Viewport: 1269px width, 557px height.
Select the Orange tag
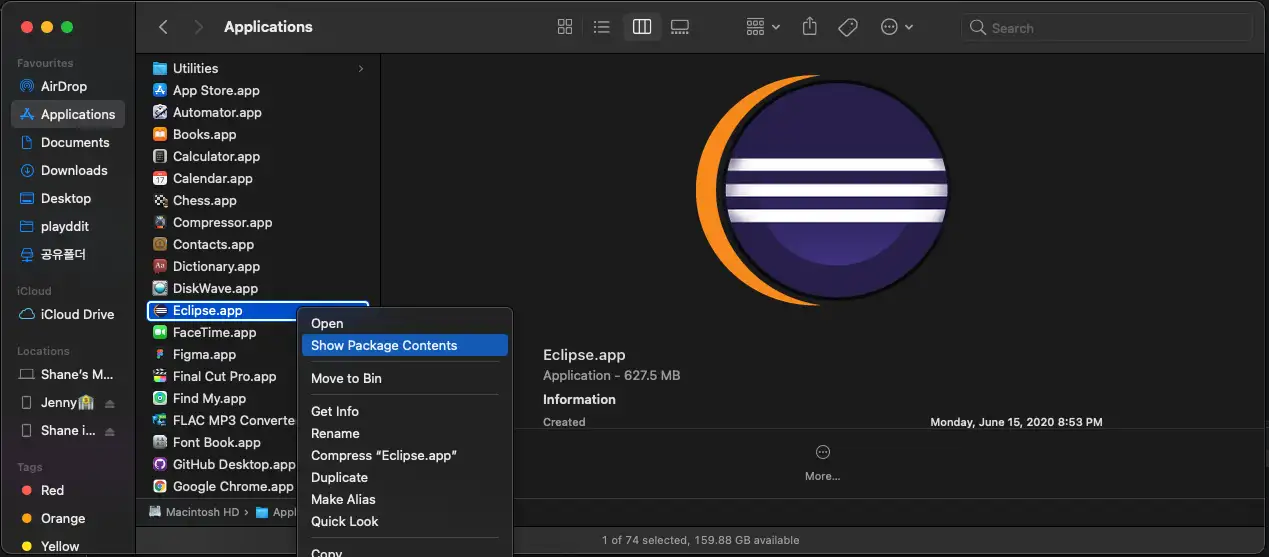coord(68,518)
